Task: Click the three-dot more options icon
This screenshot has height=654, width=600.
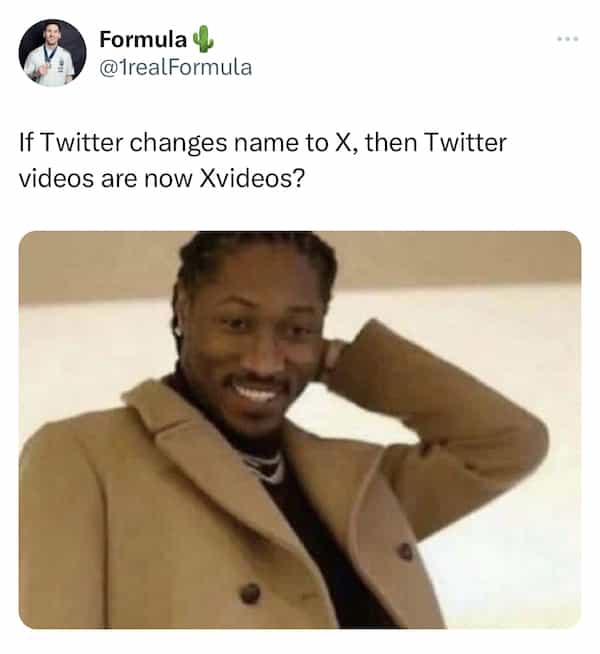Action: click(x=567, y=39)
